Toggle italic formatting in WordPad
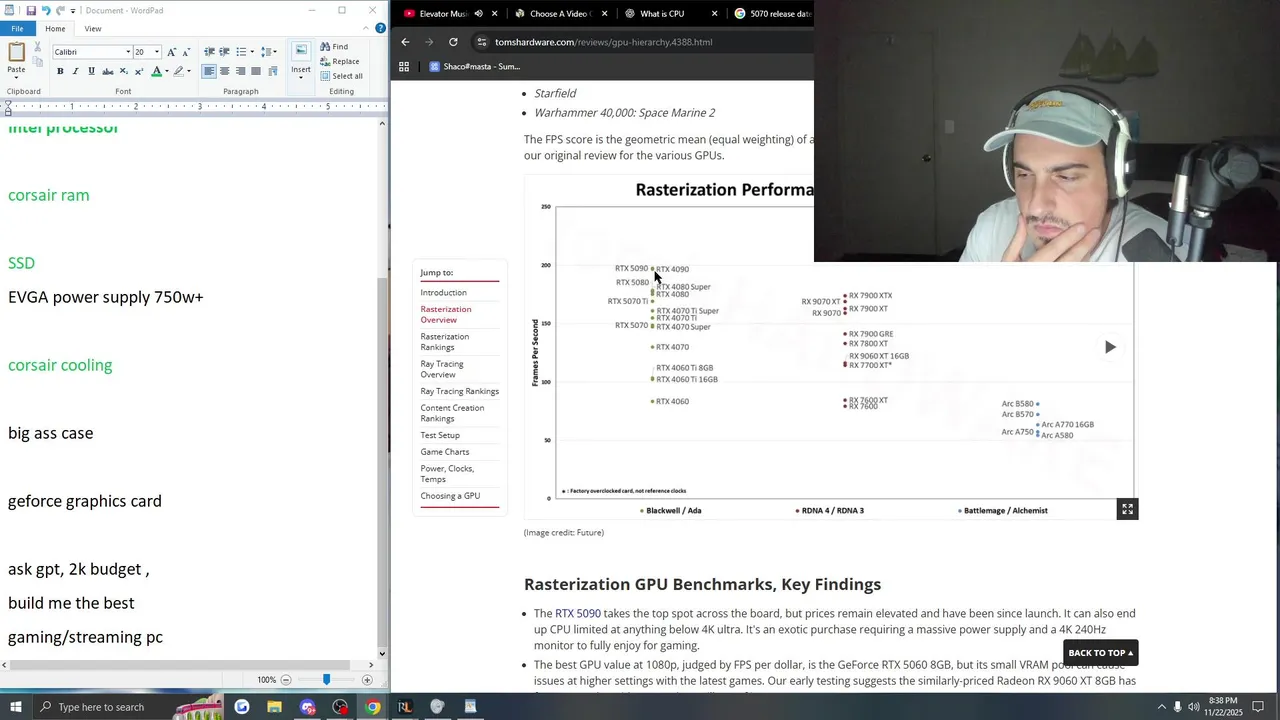 tap(76, 71)
